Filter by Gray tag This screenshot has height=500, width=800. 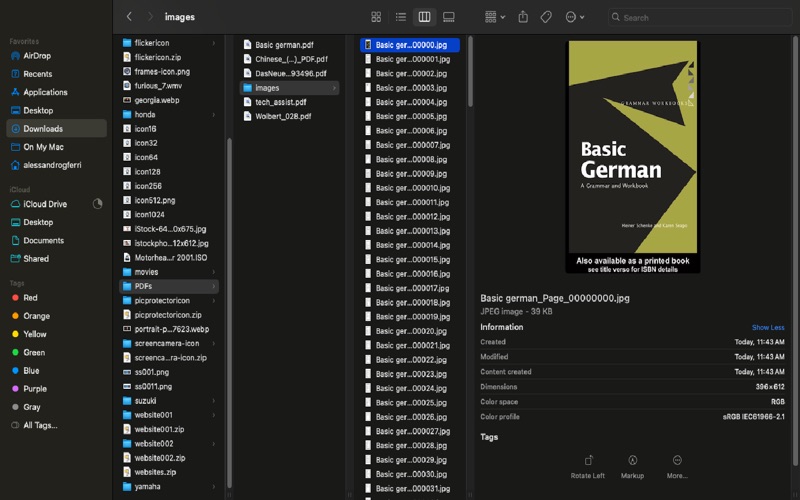56,407
